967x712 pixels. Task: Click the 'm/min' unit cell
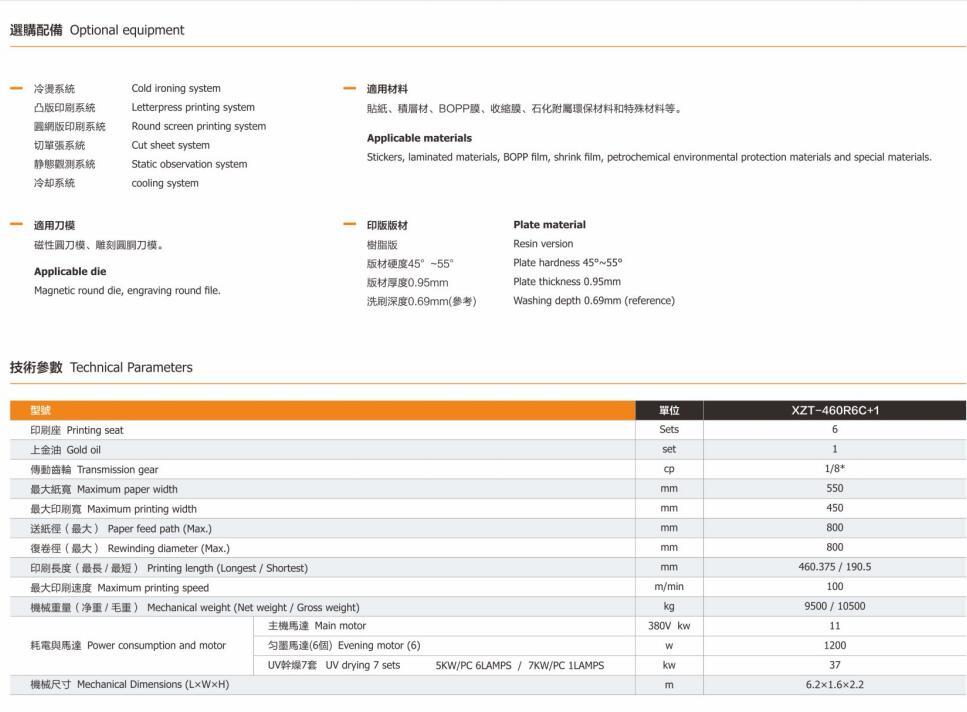coord(669,587)
